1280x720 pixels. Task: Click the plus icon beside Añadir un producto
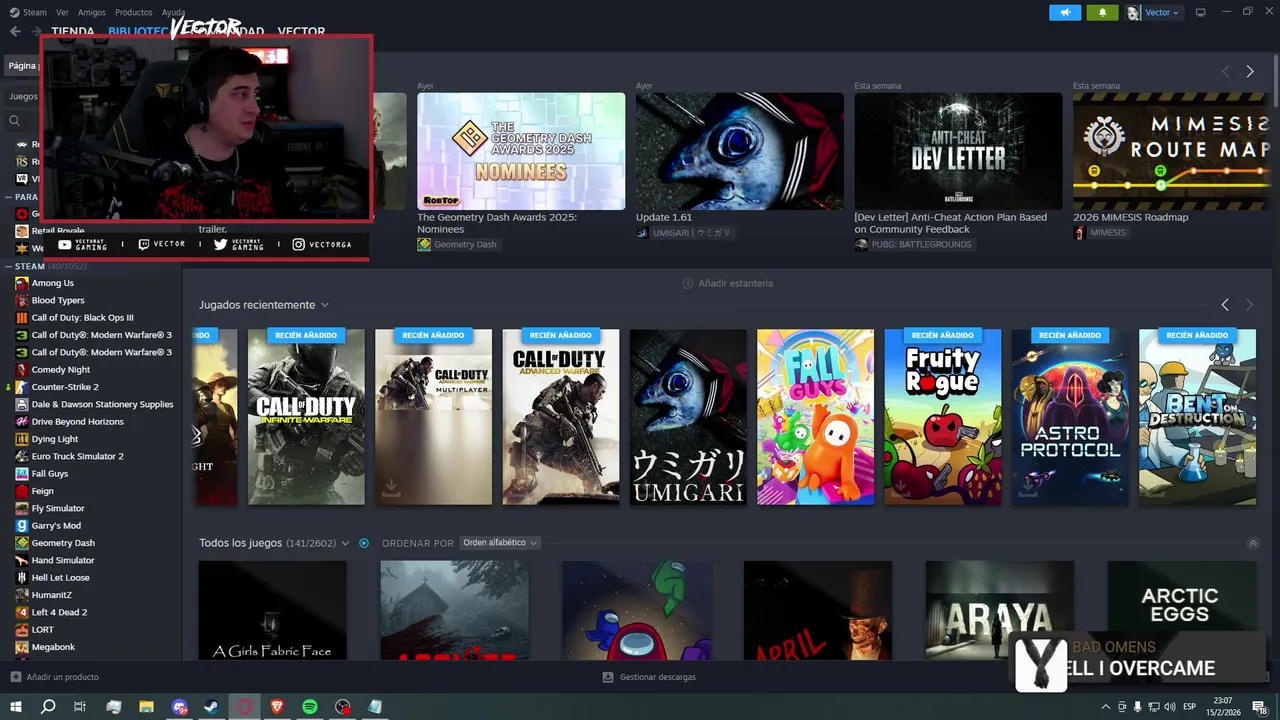click(x=15, y=677)
